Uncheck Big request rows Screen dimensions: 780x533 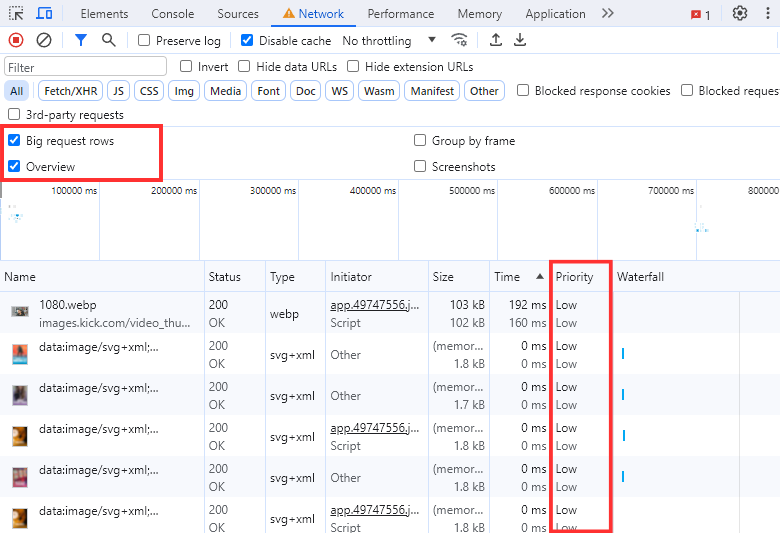[x=14, y=140]
